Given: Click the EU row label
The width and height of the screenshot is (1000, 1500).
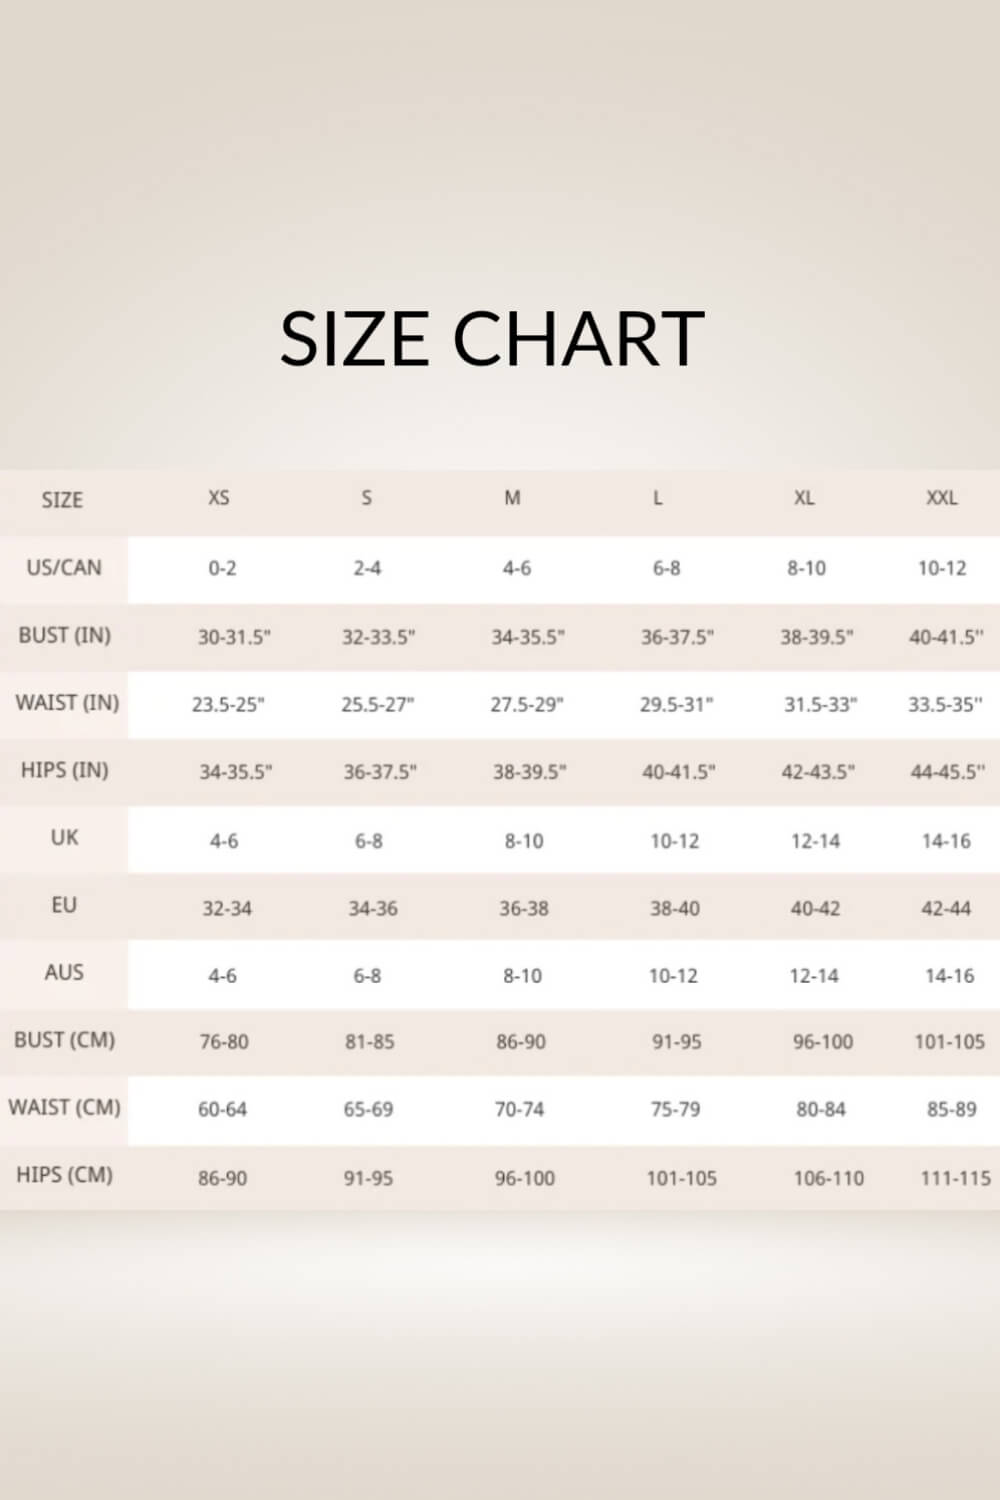Looking at the screenshot, I should pyautogui.click(x=64, y=905).
